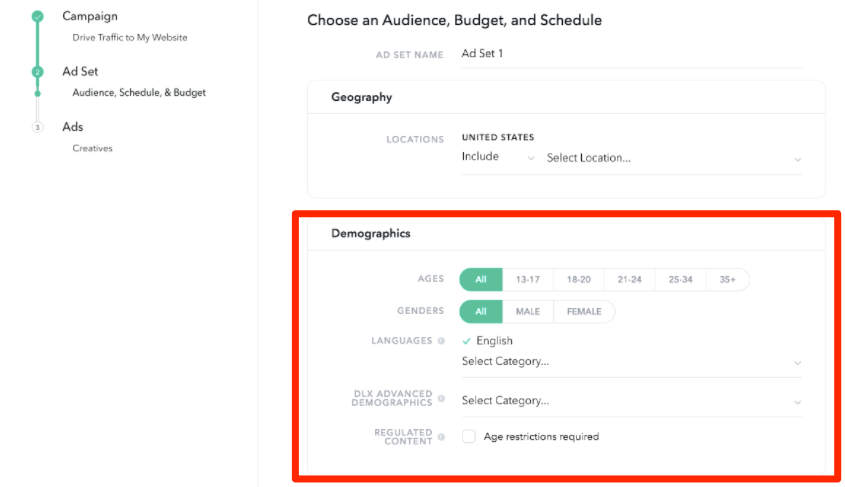Open the Languages Select Category dropdown
Image resolution: width=845 pixels, height=487 pixels.
pyautogui.click(x=631, y=361)
